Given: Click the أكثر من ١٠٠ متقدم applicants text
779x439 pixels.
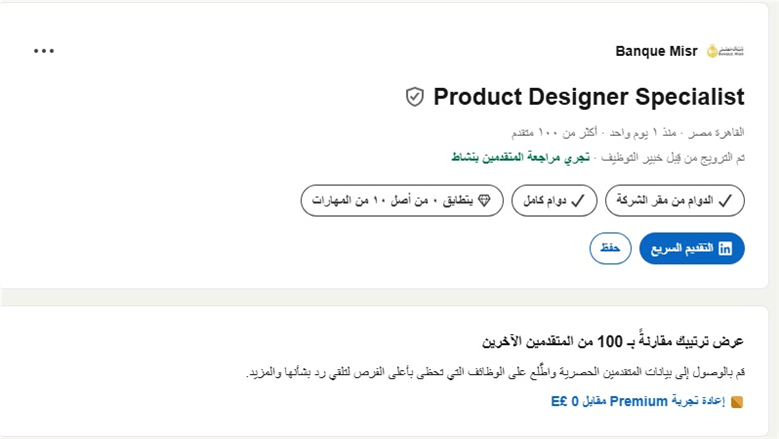Looking at the screenshot, I should click(x=554, y=133).
